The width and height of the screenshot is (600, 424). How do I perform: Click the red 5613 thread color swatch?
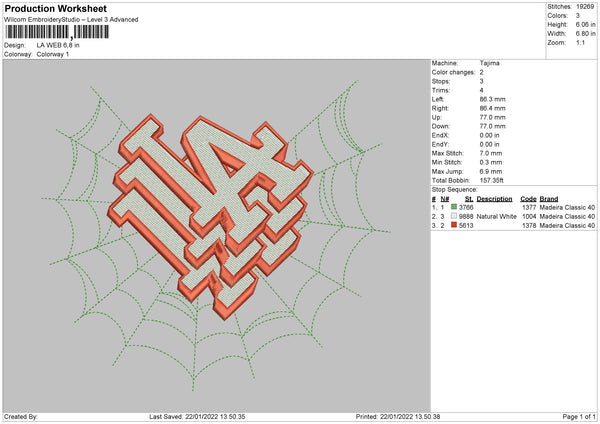click(454, 225)
